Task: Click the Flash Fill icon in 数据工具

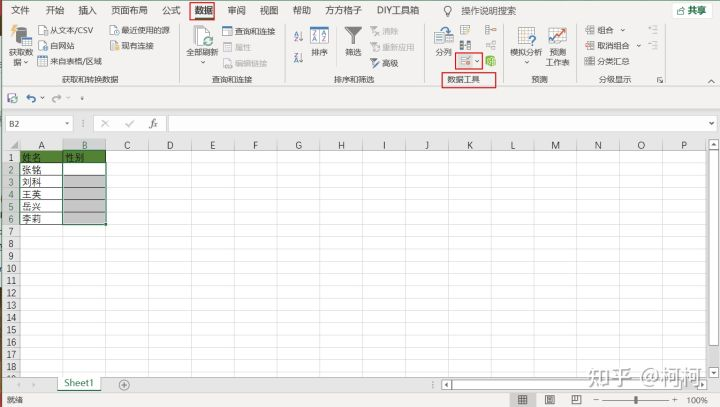Action: 465,30
